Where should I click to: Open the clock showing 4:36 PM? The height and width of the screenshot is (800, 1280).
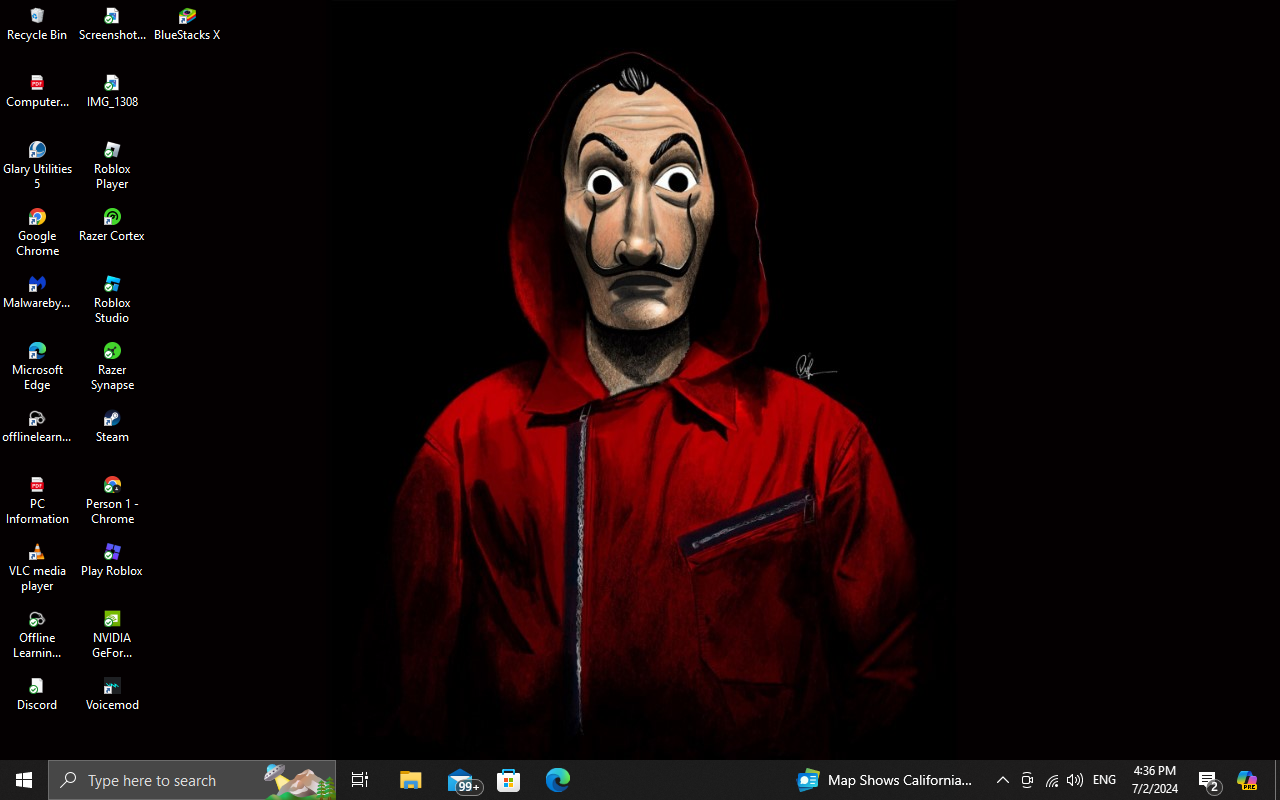(x=1155, y=780)
